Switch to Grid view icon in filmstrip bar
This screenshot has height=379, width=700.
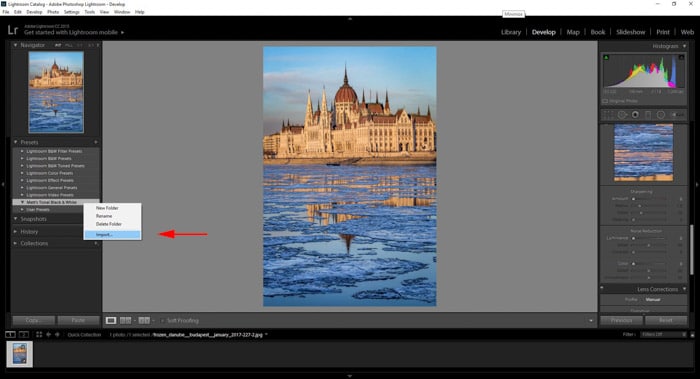[x=39, y=334]
